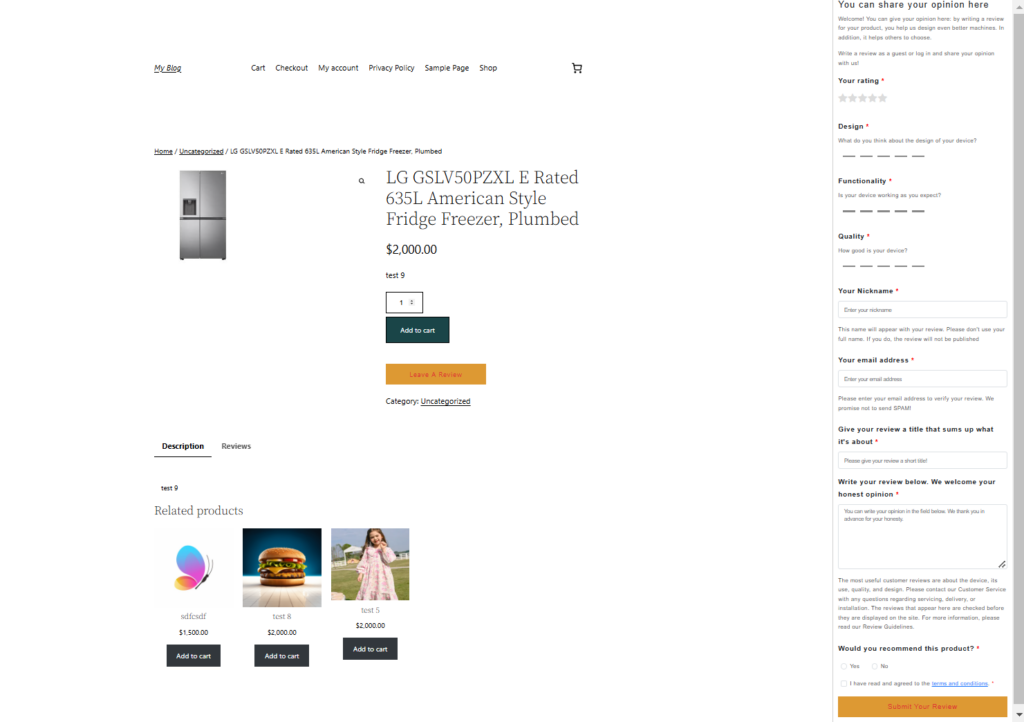This screenshot has width=1024, height=722.
Task: Open the terms and conditions link
Action: pyautogui.click(x=959, y=683)
